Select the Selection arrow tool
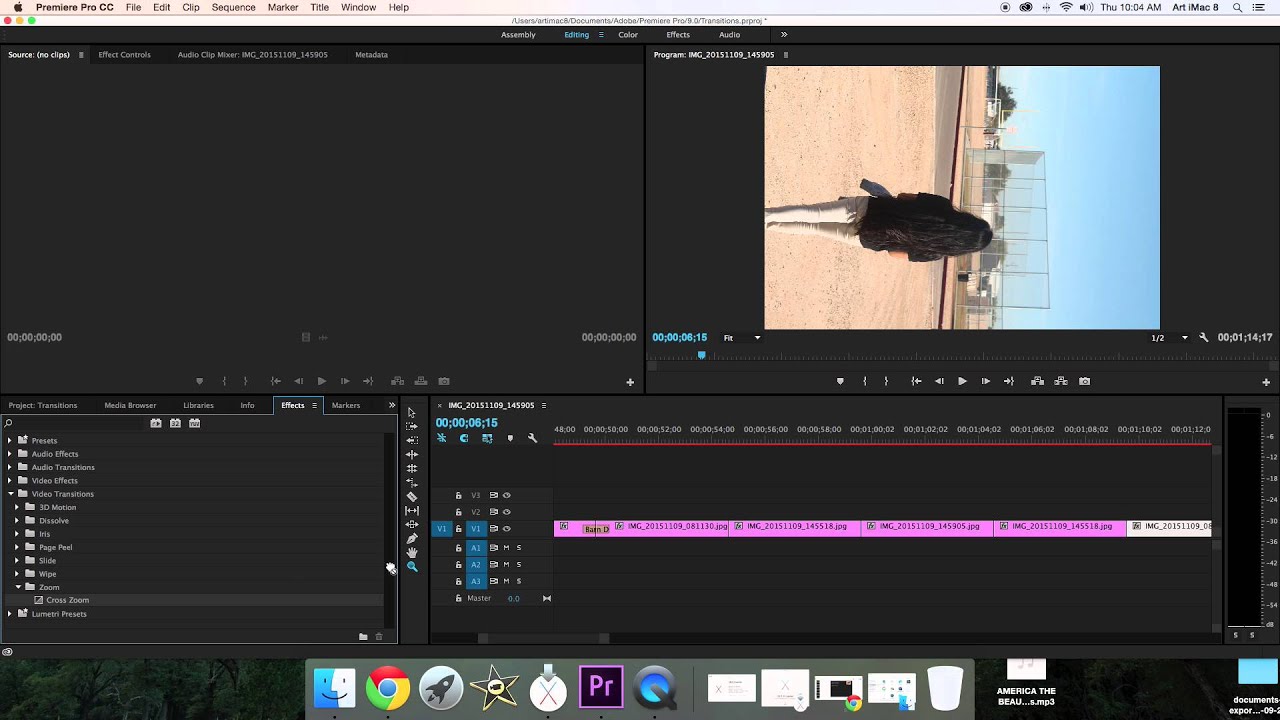Screen dimensions: 1280x720 click(x=411, y=412)
